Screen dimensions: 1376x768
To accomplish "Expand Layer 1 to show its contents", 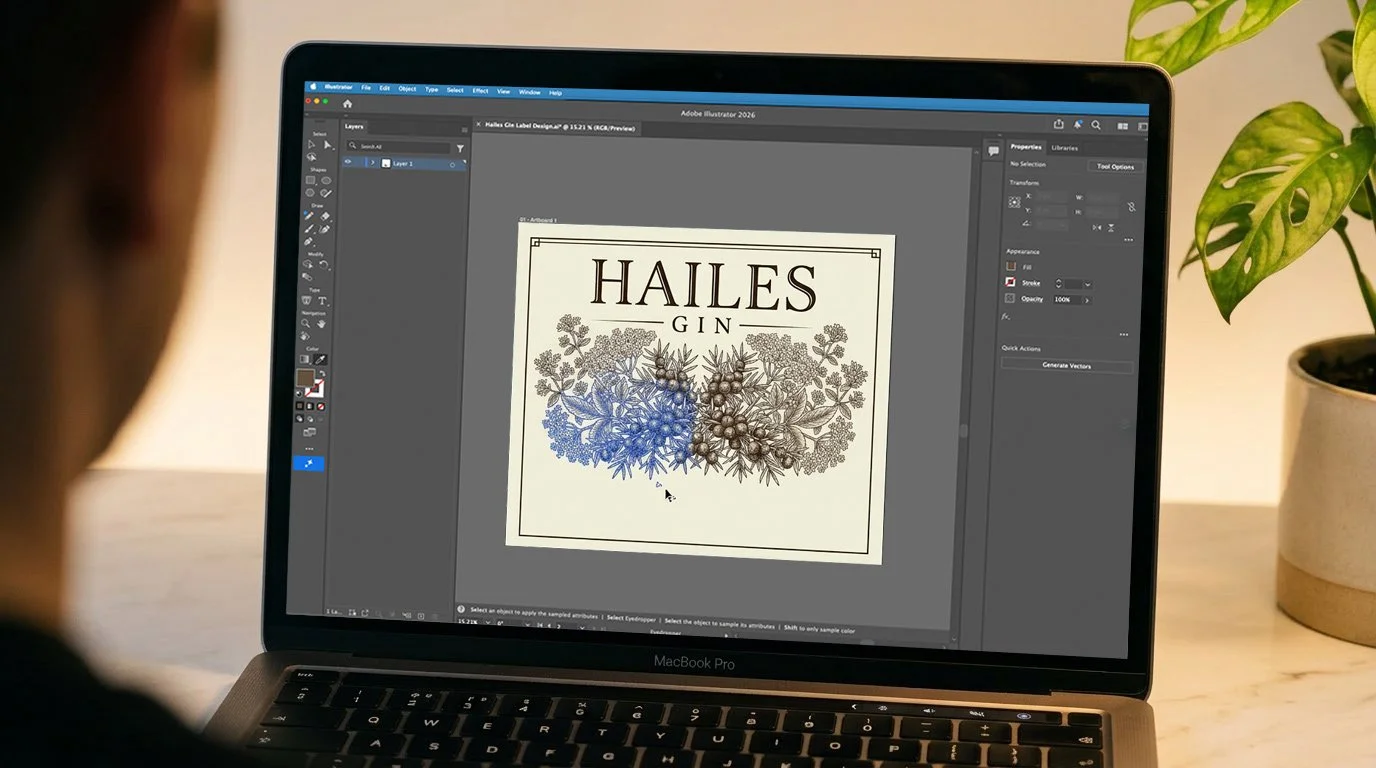I will click(373, 162).
